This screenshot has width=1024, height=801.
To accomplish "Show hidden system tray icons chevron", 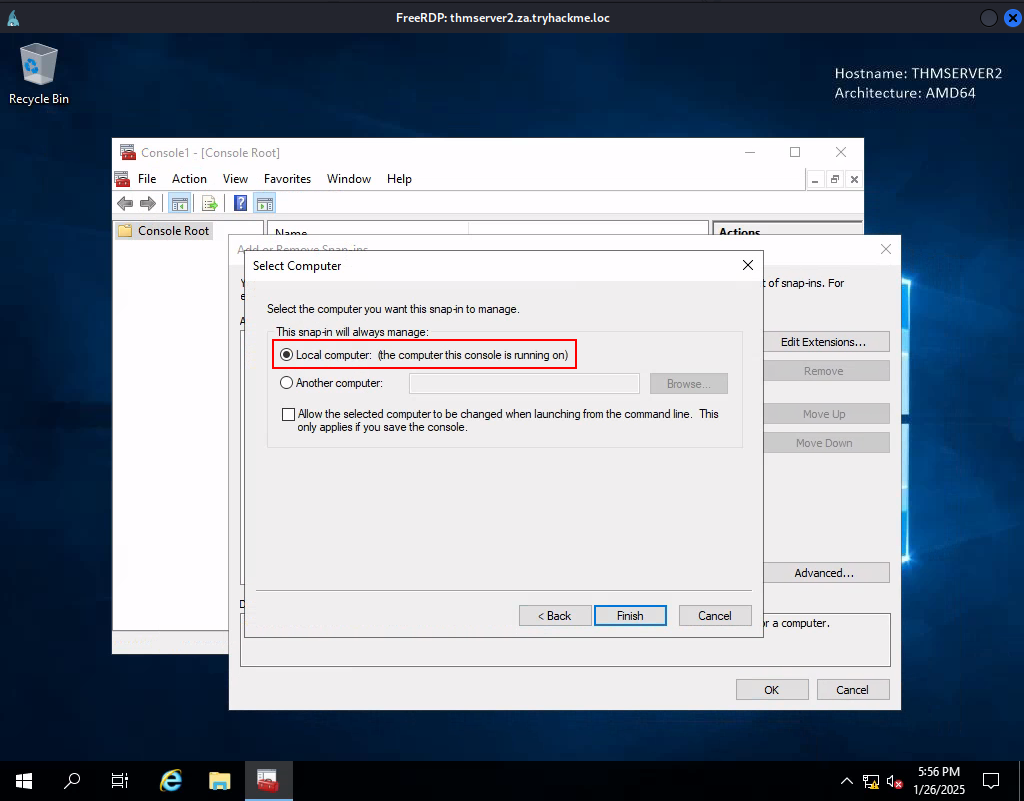I will tap(847, 781).
